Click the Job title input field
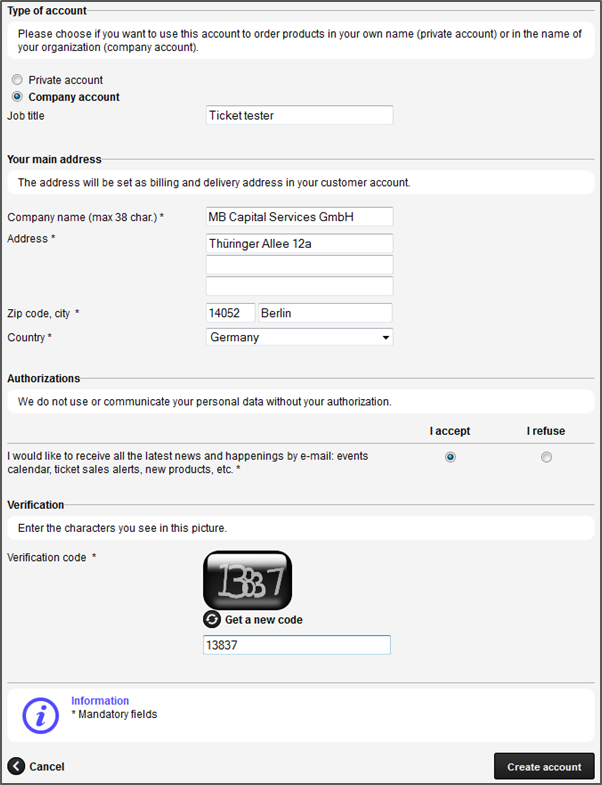 pyautogui.click(x=299, y=115)
